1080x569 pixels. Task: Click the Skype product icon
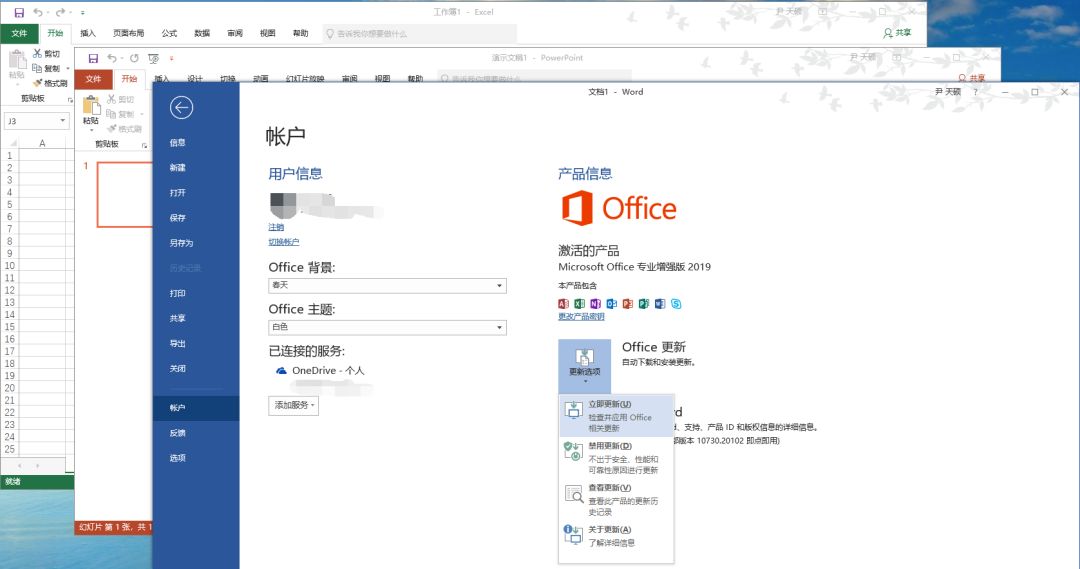coord(676,304)
